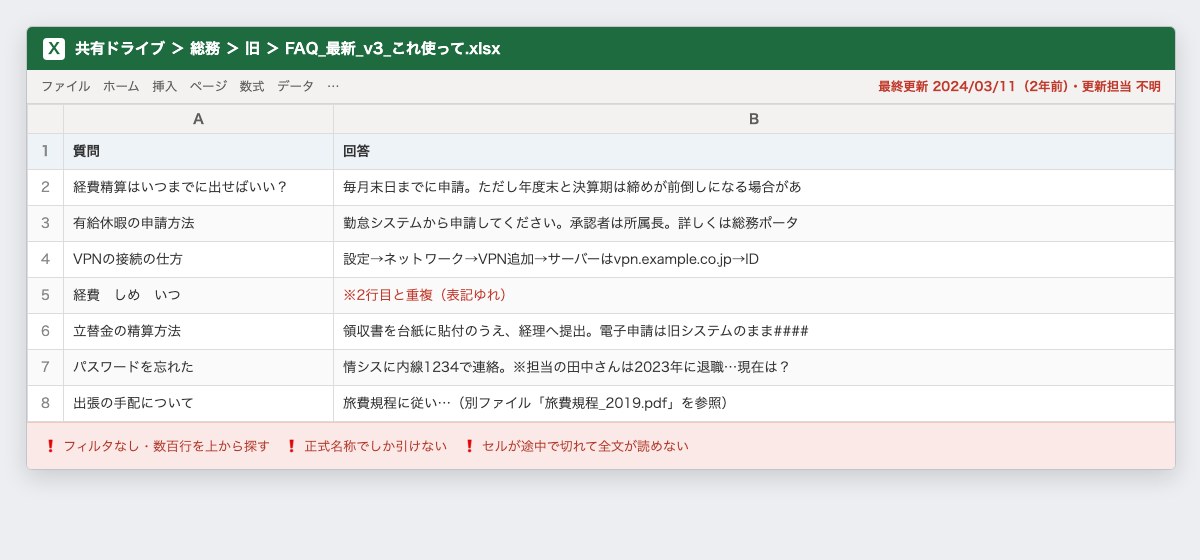Open the ファイル menu
Screen dimensions: 1200x560
[65, 87]
